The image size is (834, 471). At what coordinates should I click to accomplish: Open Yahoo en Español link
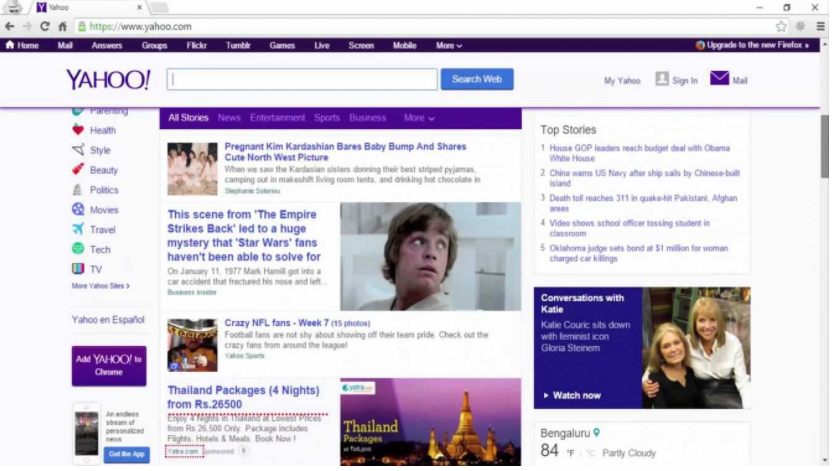click(x=108, y=319)
